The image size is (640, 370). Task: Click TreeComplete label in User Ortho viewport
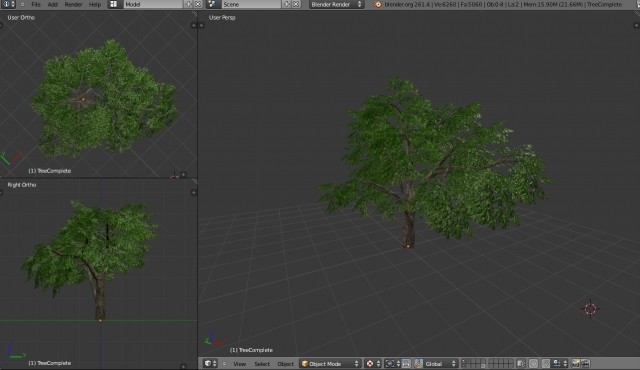coord(50,171)
